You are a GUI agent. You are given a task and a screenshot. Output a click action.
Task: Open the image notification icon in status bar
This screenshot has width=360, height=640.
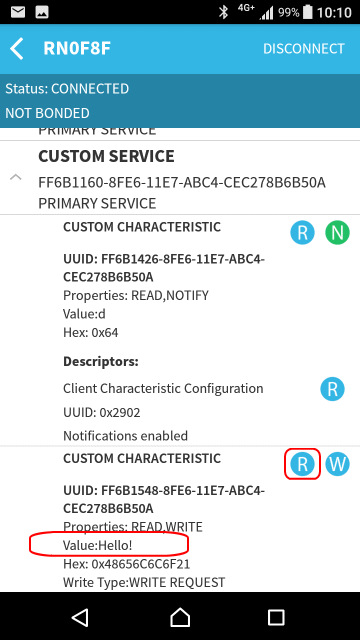42,12
